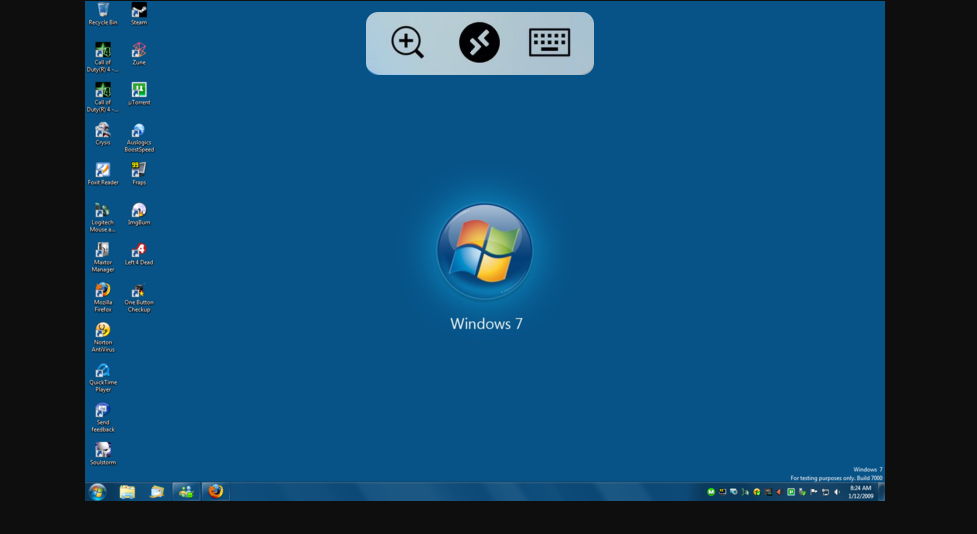
Task: Select the ImgBurn desktop shortcut
Action: pos(139,211)
